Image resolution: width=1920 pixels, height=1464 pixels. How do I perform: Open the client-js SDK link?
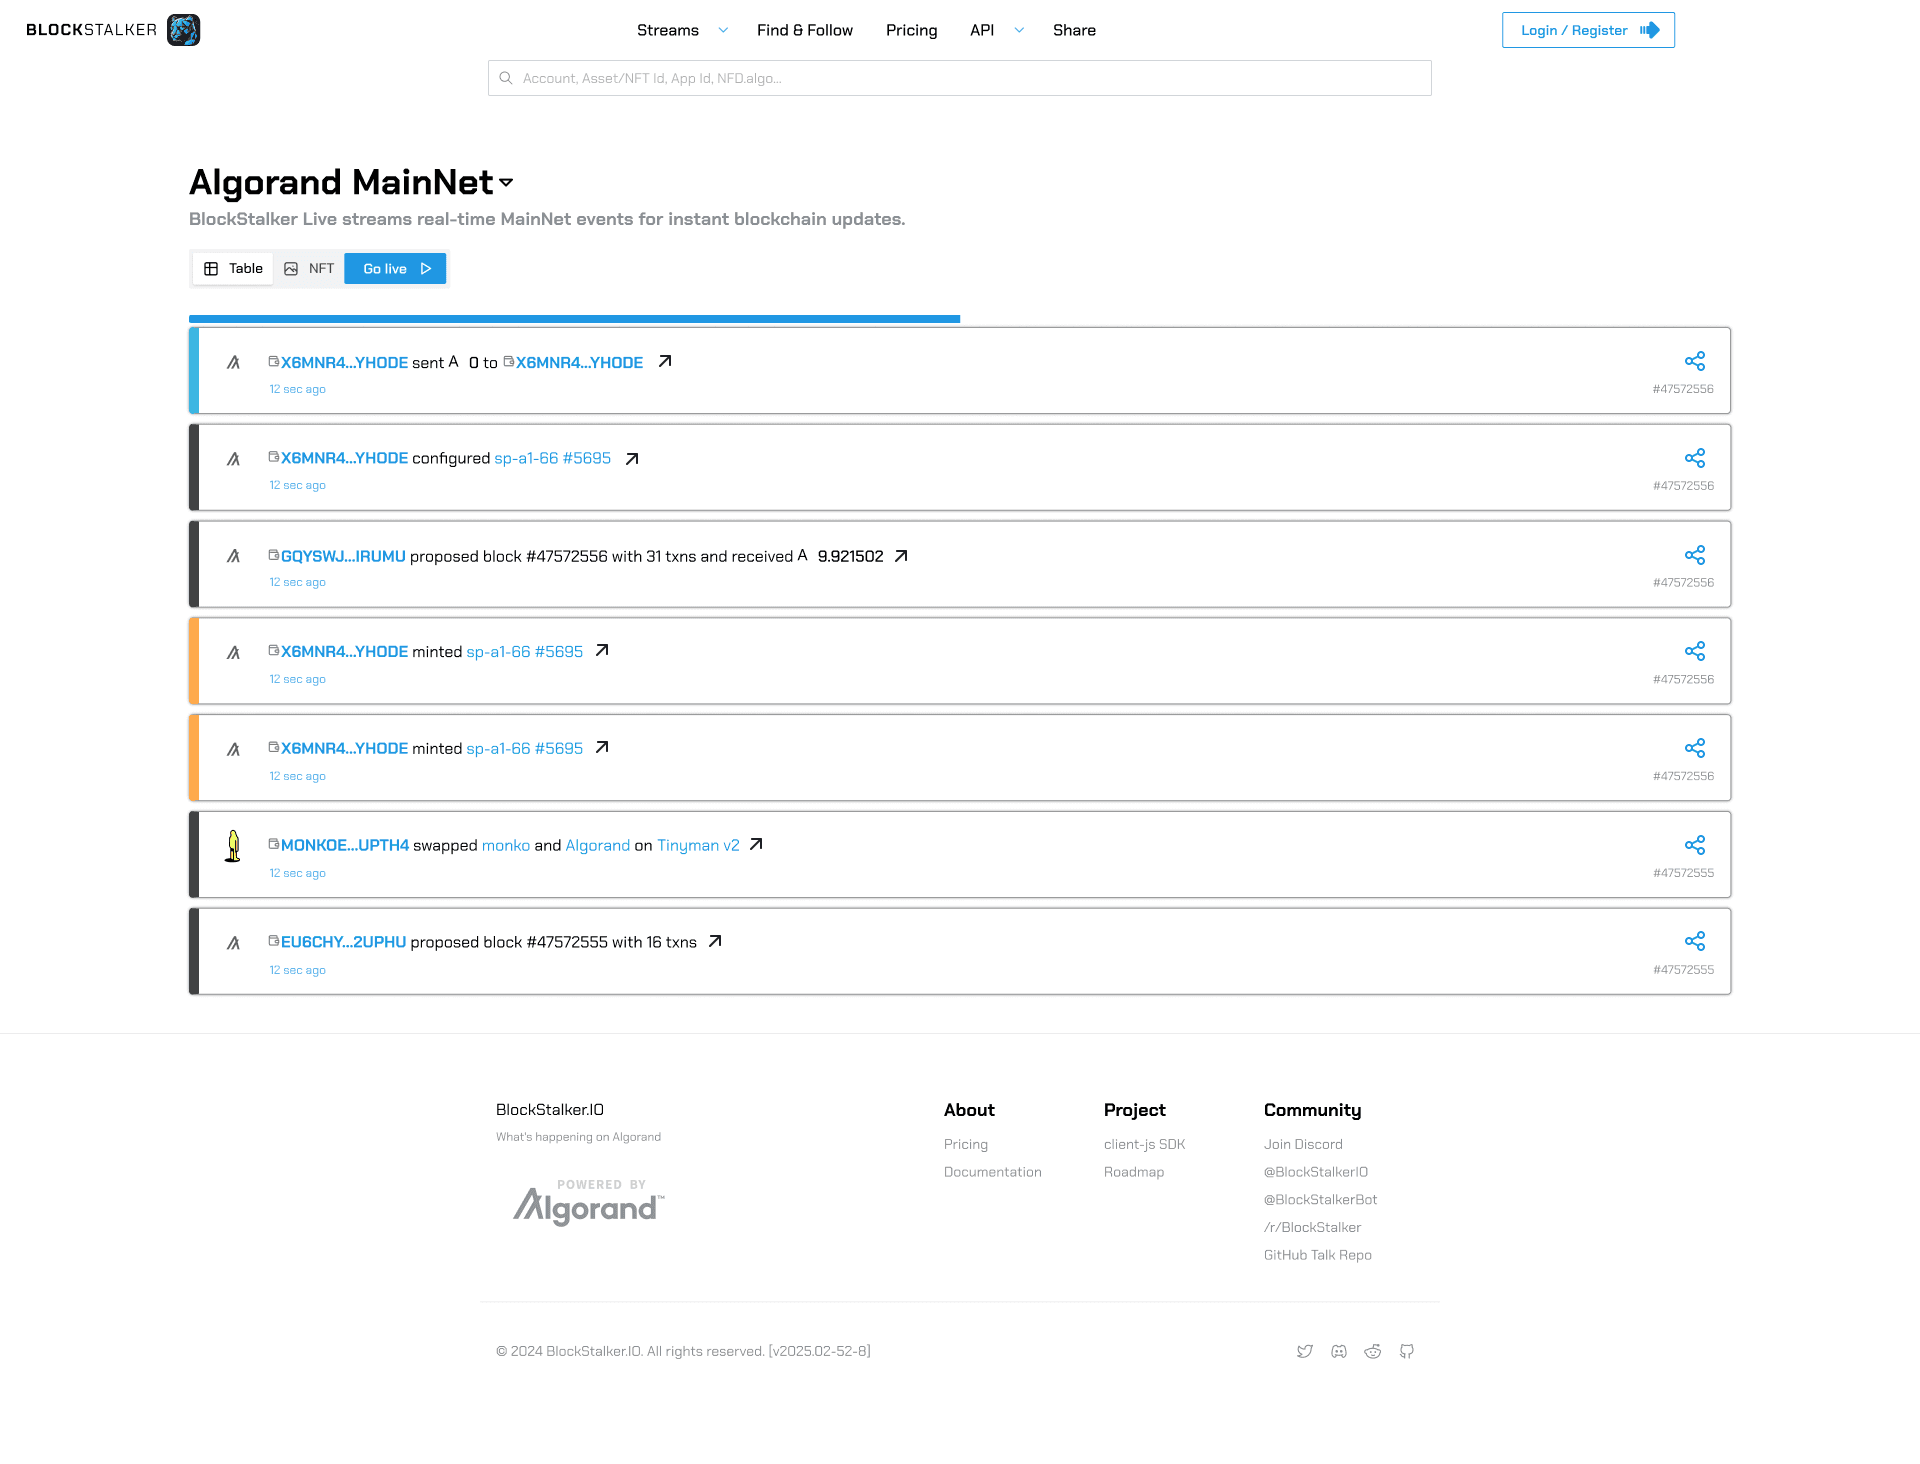[x=1144, y=1144]
